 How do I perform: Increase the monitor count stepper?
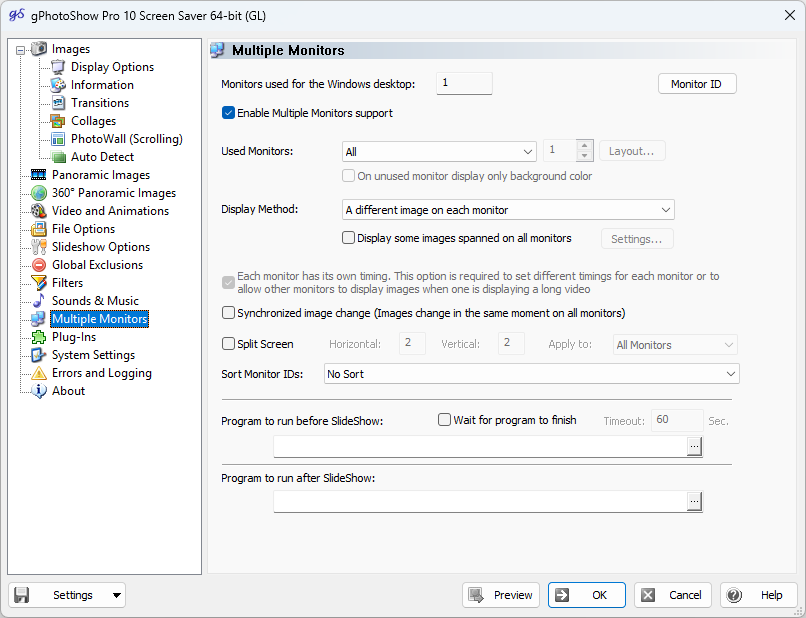pos(585,145)
